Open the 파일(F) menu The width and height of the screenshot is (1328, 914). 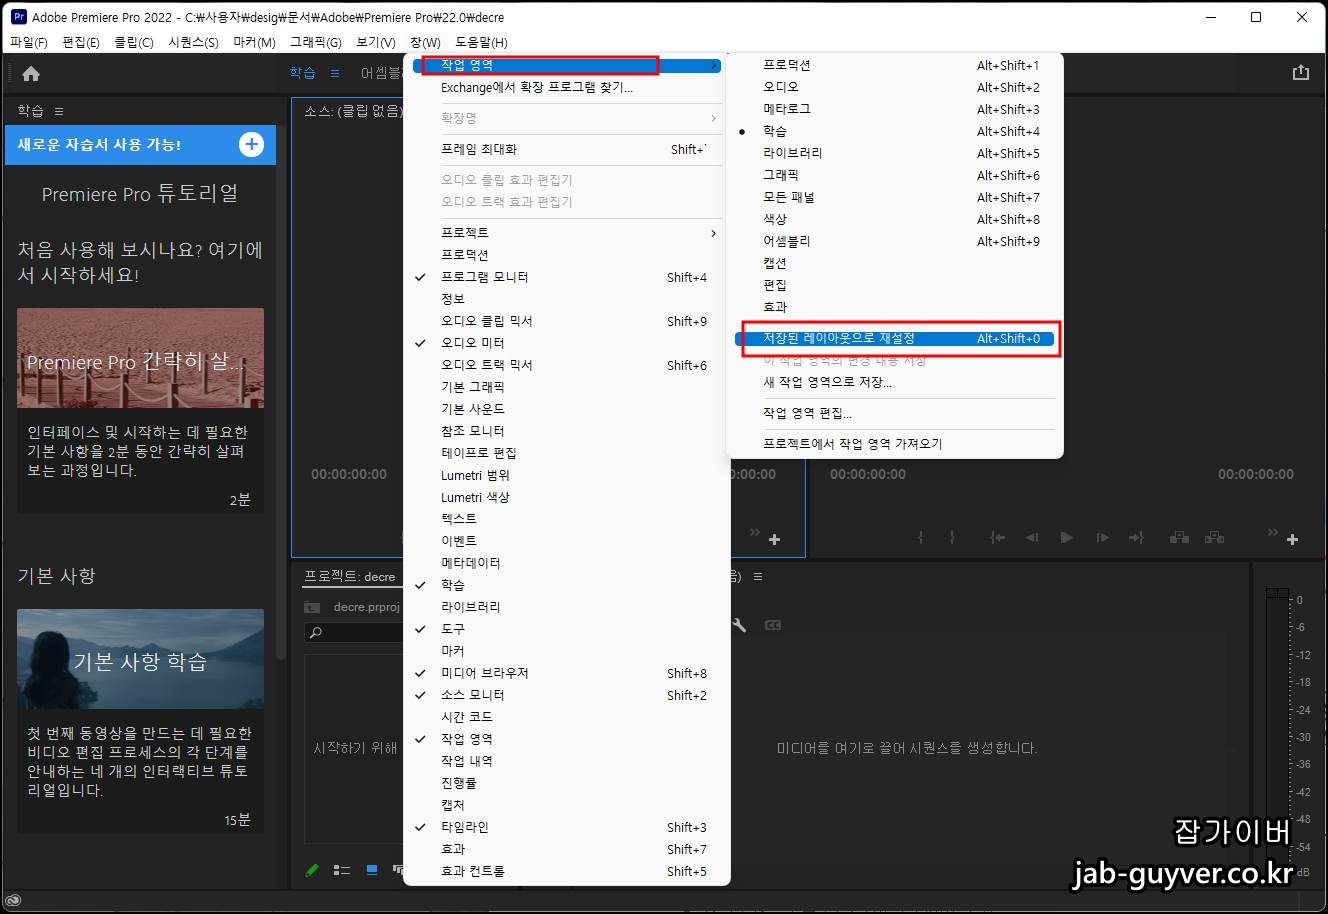tap(28, 43)
